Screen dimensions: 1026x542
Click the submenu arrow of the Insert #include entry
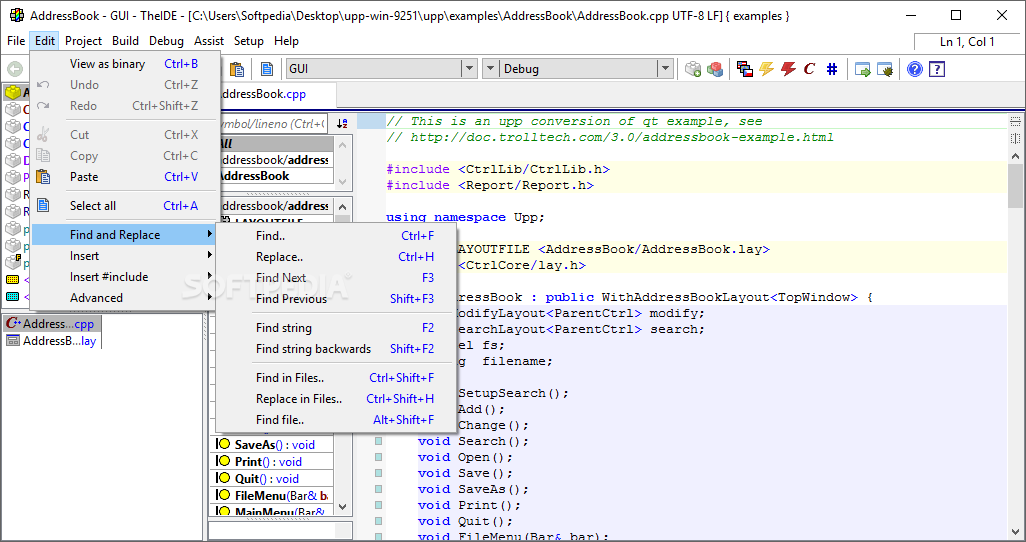click(x=209, y=276)
